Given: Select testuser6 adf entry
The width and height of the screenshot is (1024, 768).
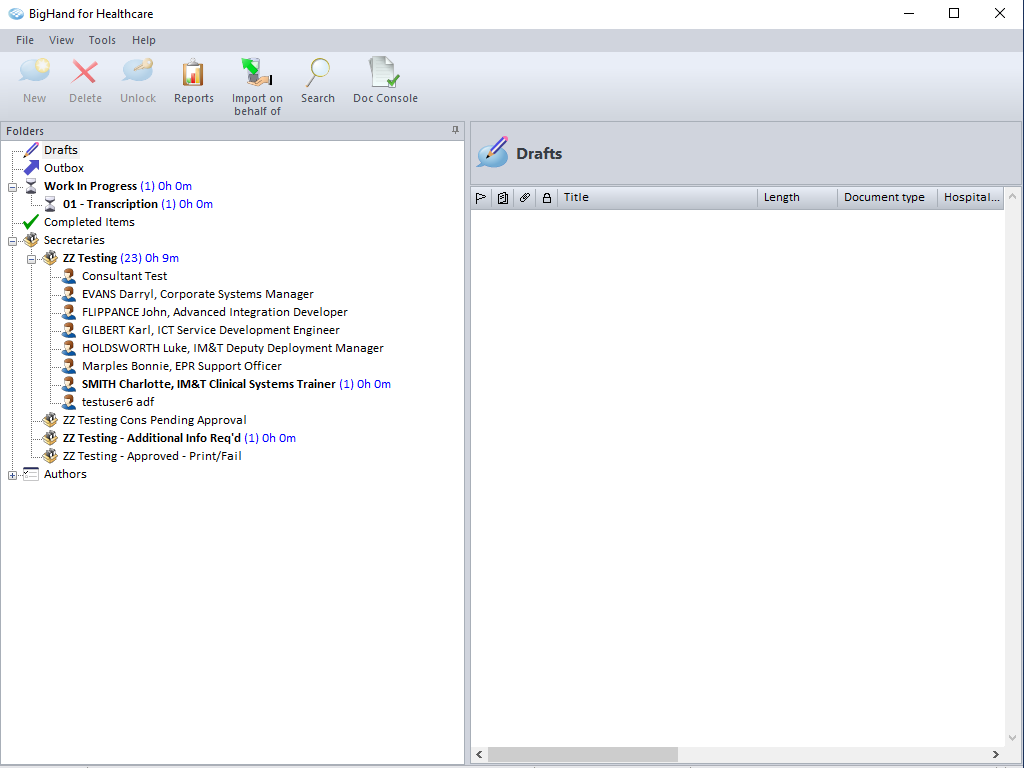Looking at the screenshot, I should point(118,402).
